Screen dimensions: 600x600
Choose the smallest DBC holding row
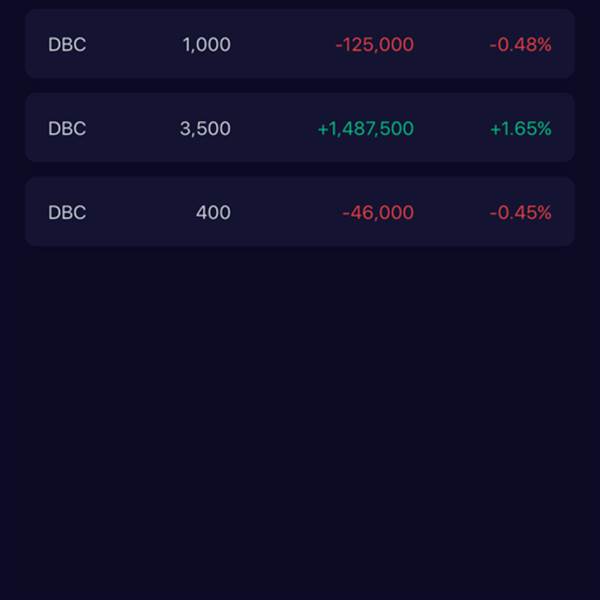click(x=300, y=212)
